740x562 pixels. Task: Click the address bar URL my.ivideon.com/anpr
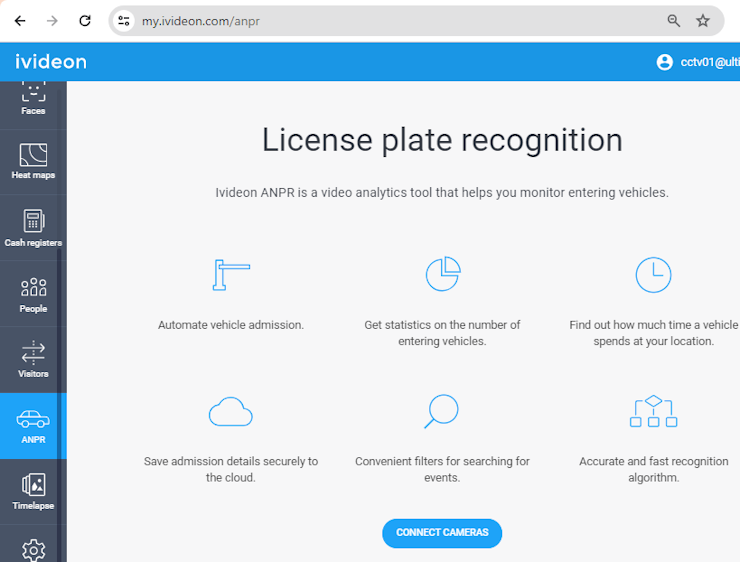201,21
